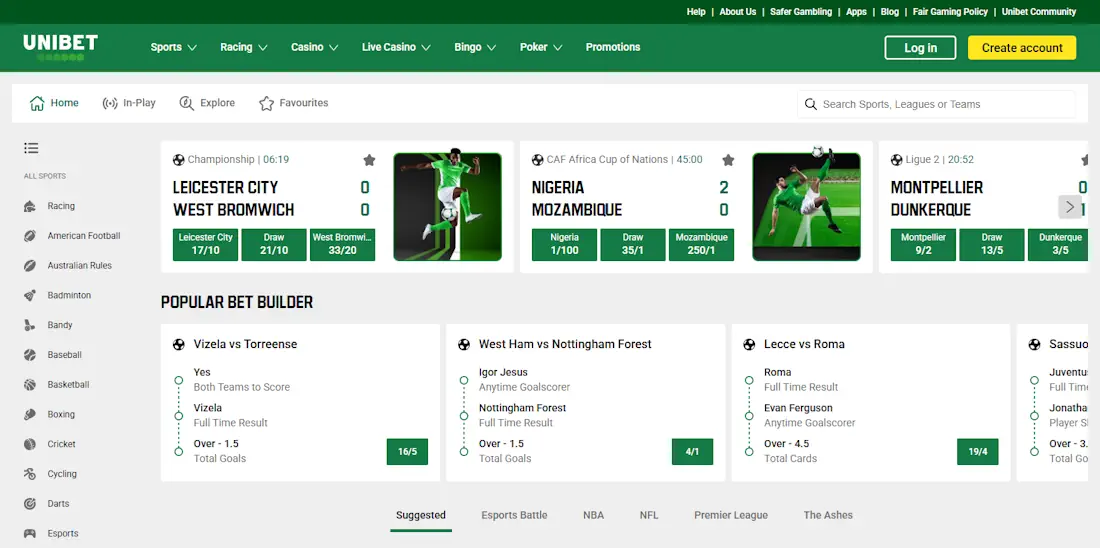Select the Darts target icon

click(29, 504)
